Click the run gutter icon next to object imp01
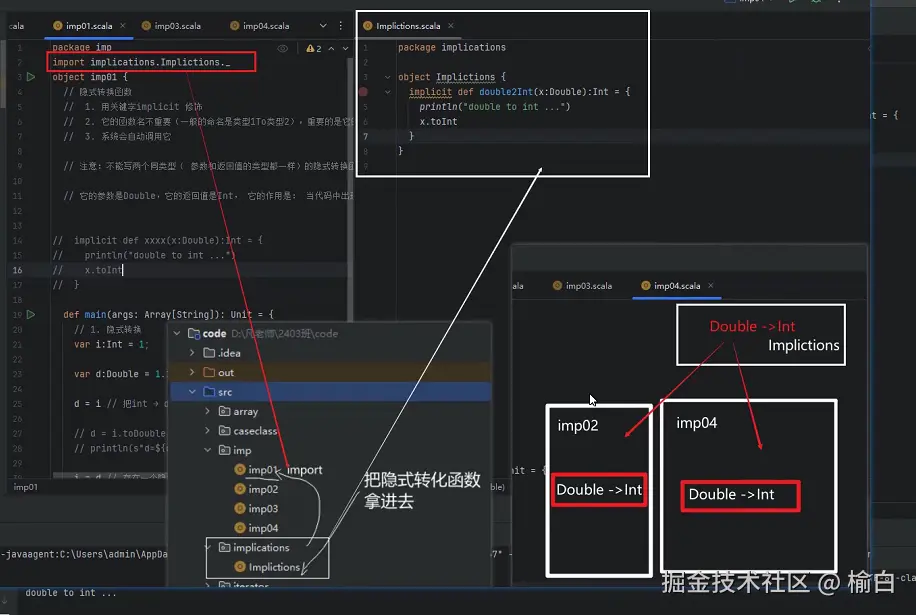 (x=31, y=76)
